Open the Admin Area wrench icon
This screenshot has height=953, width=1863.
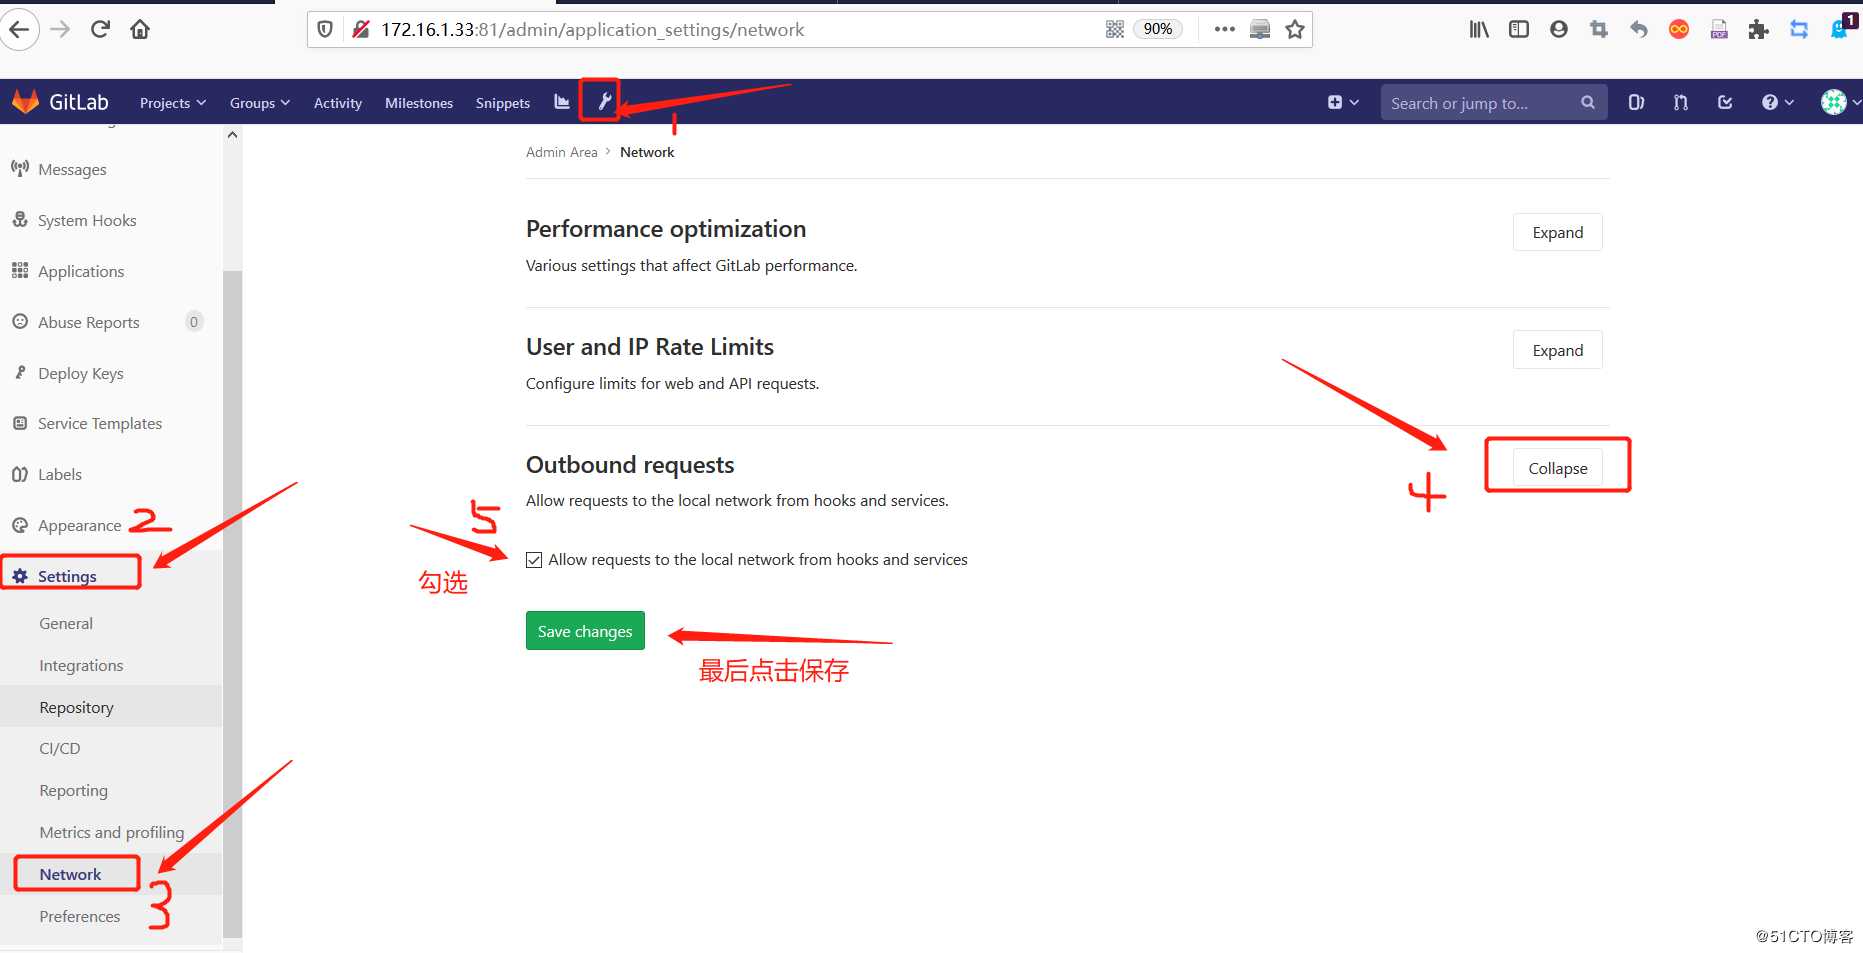[x=604, y=101]
